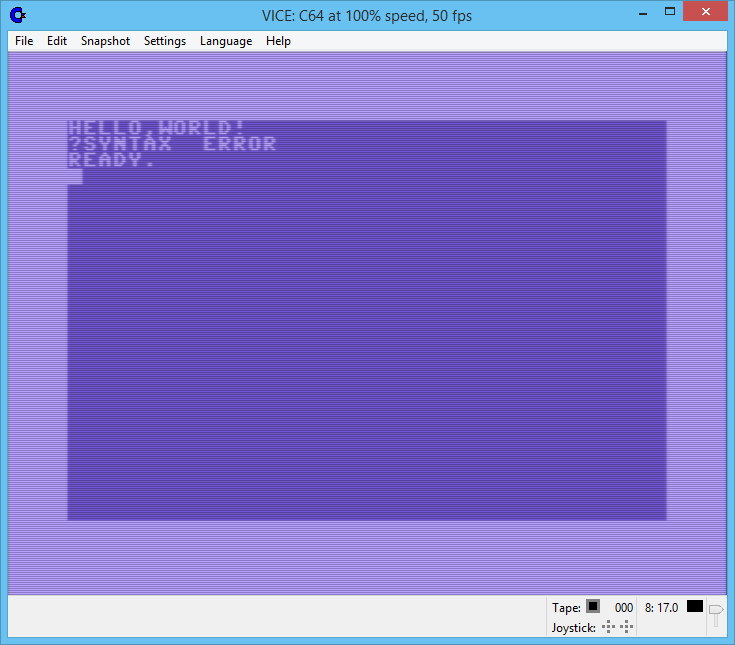Click the Tape: label in status bar

coord(566,608)
